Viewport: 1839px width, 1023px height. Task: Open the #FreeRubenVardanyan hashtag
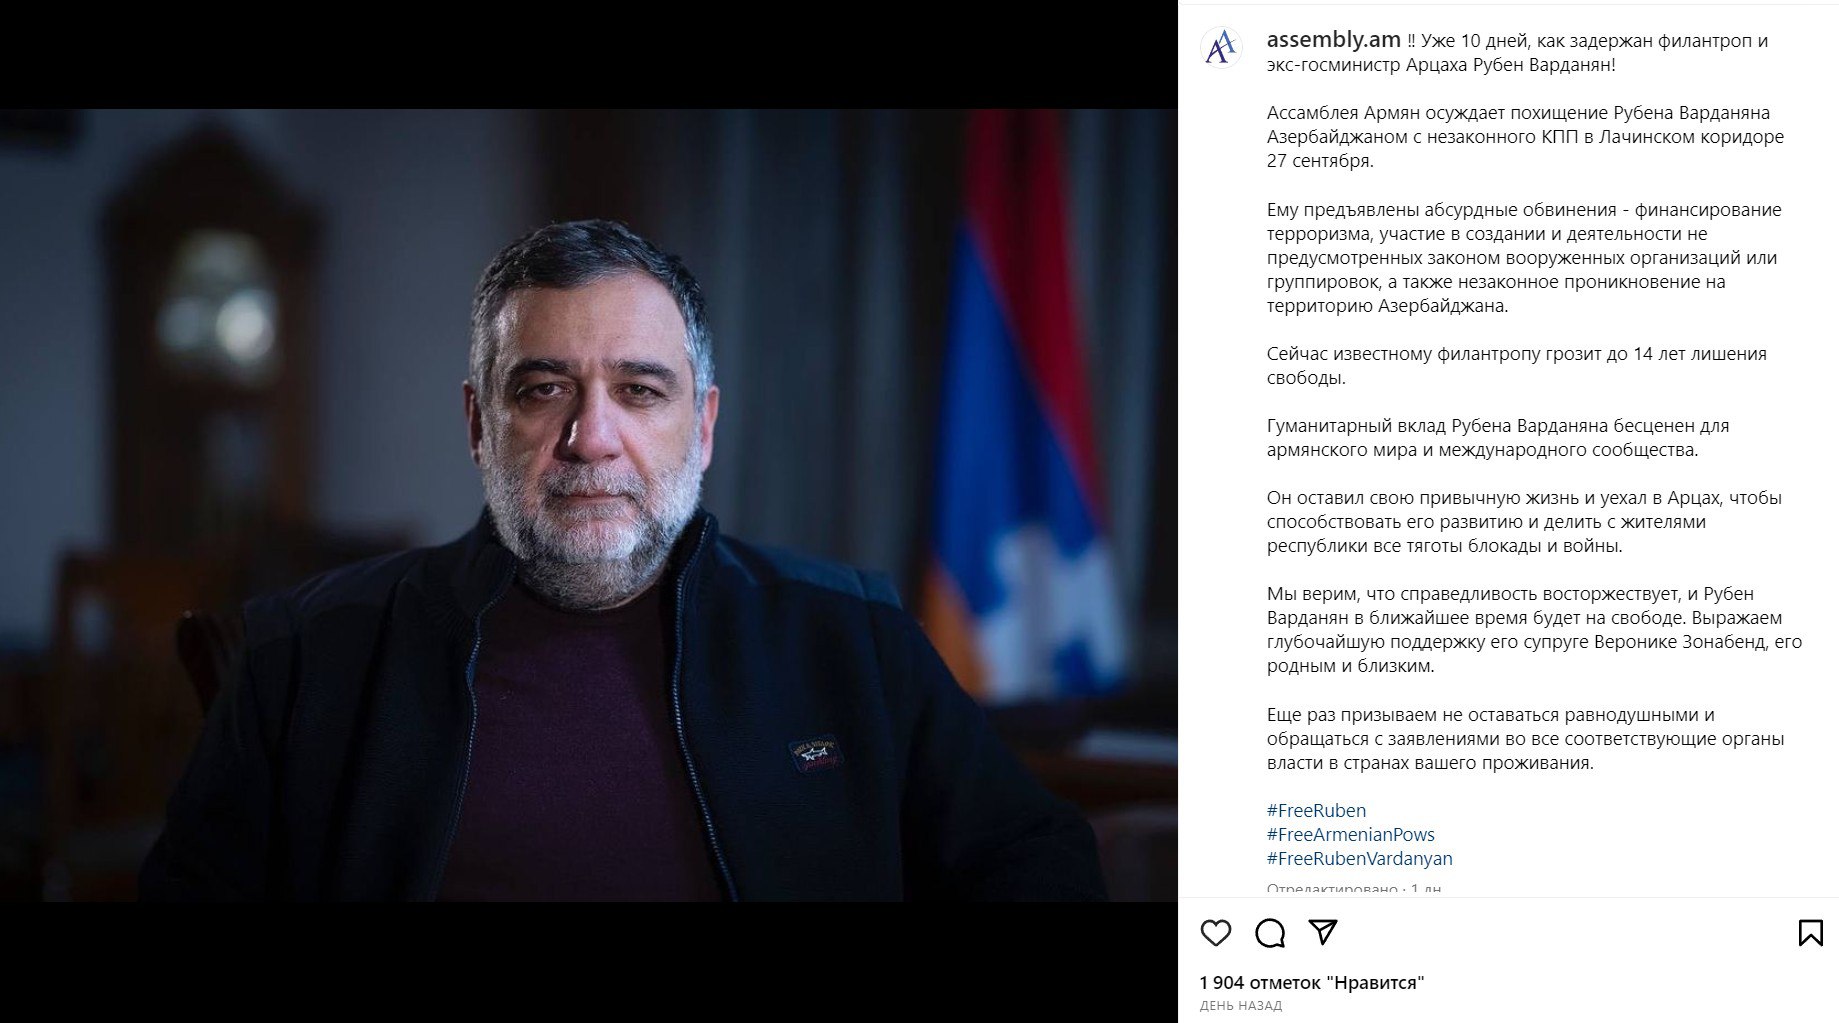pos(1359,858)
